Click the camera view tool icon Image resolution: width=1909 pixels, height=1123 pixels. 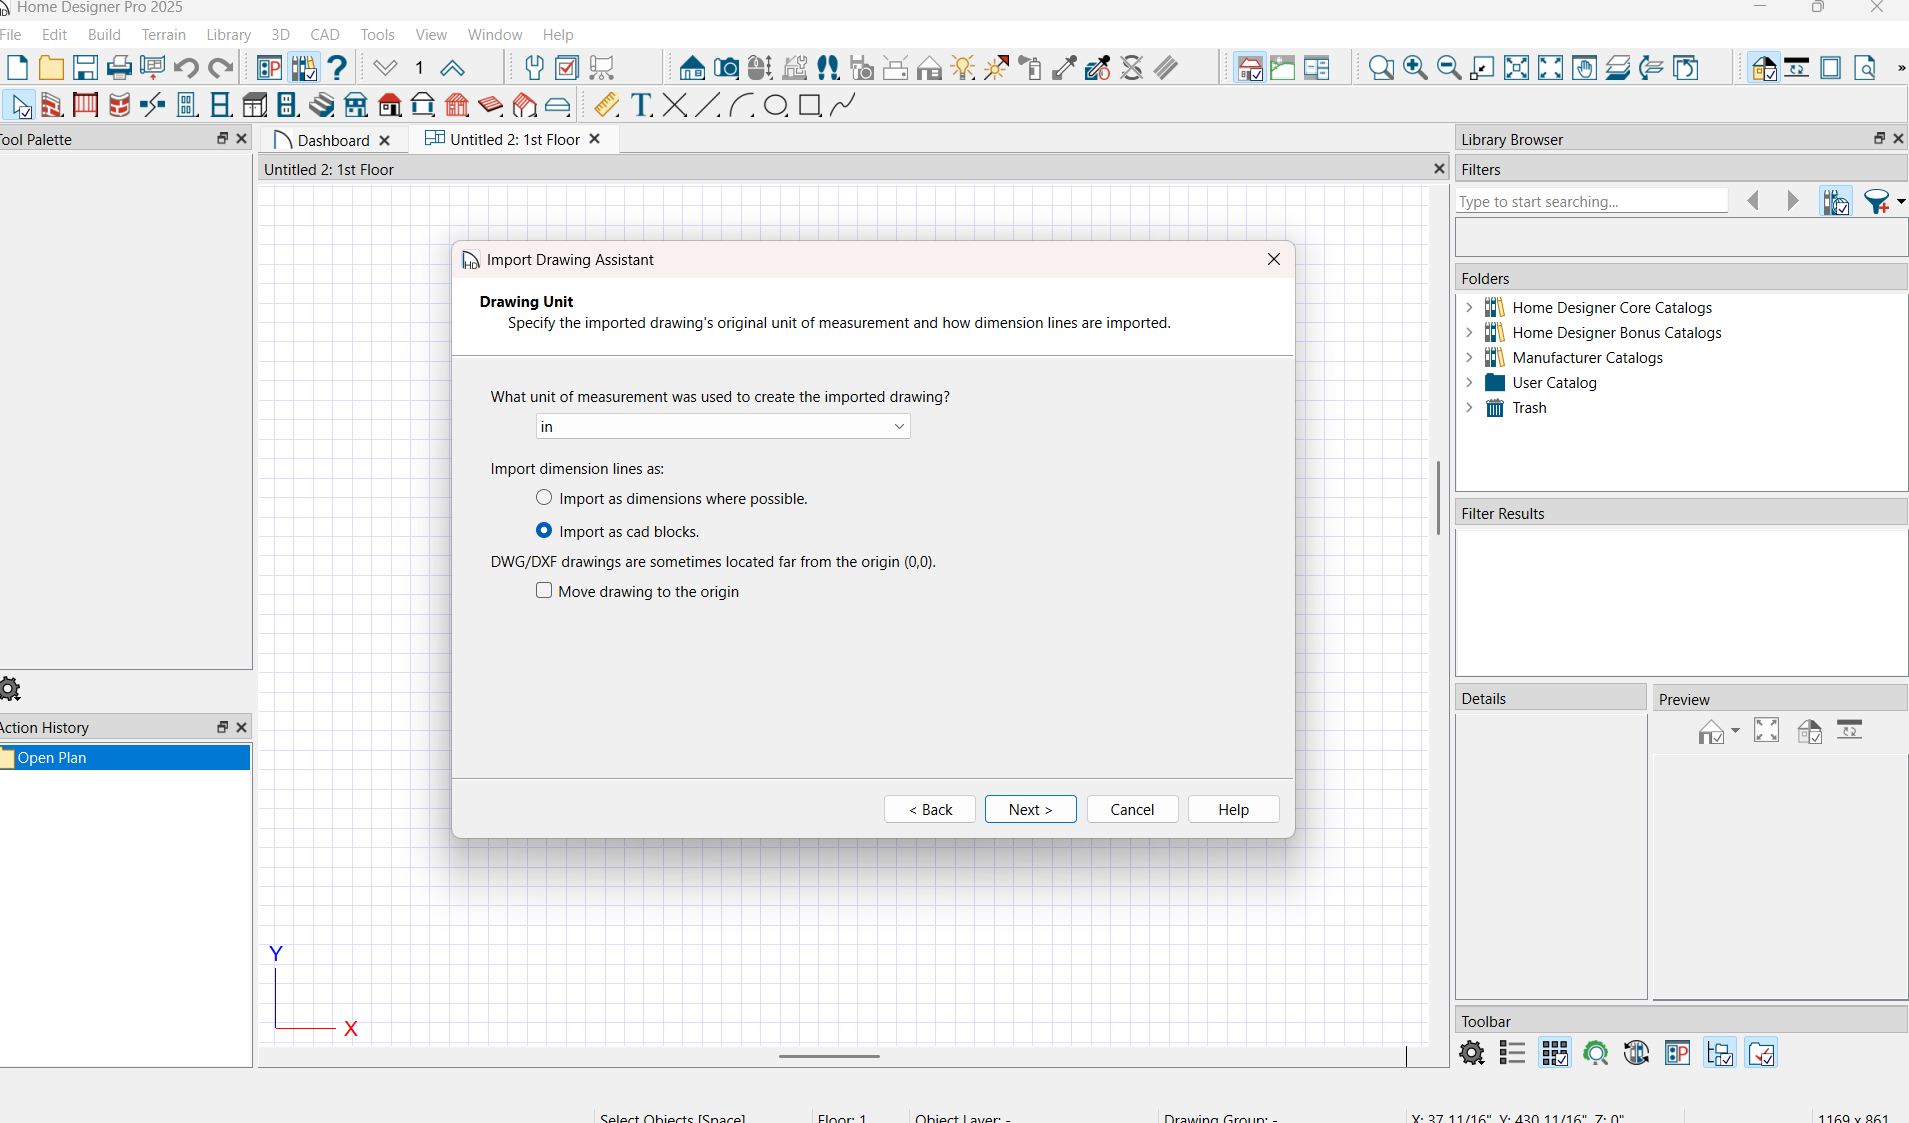click(726, 68)
